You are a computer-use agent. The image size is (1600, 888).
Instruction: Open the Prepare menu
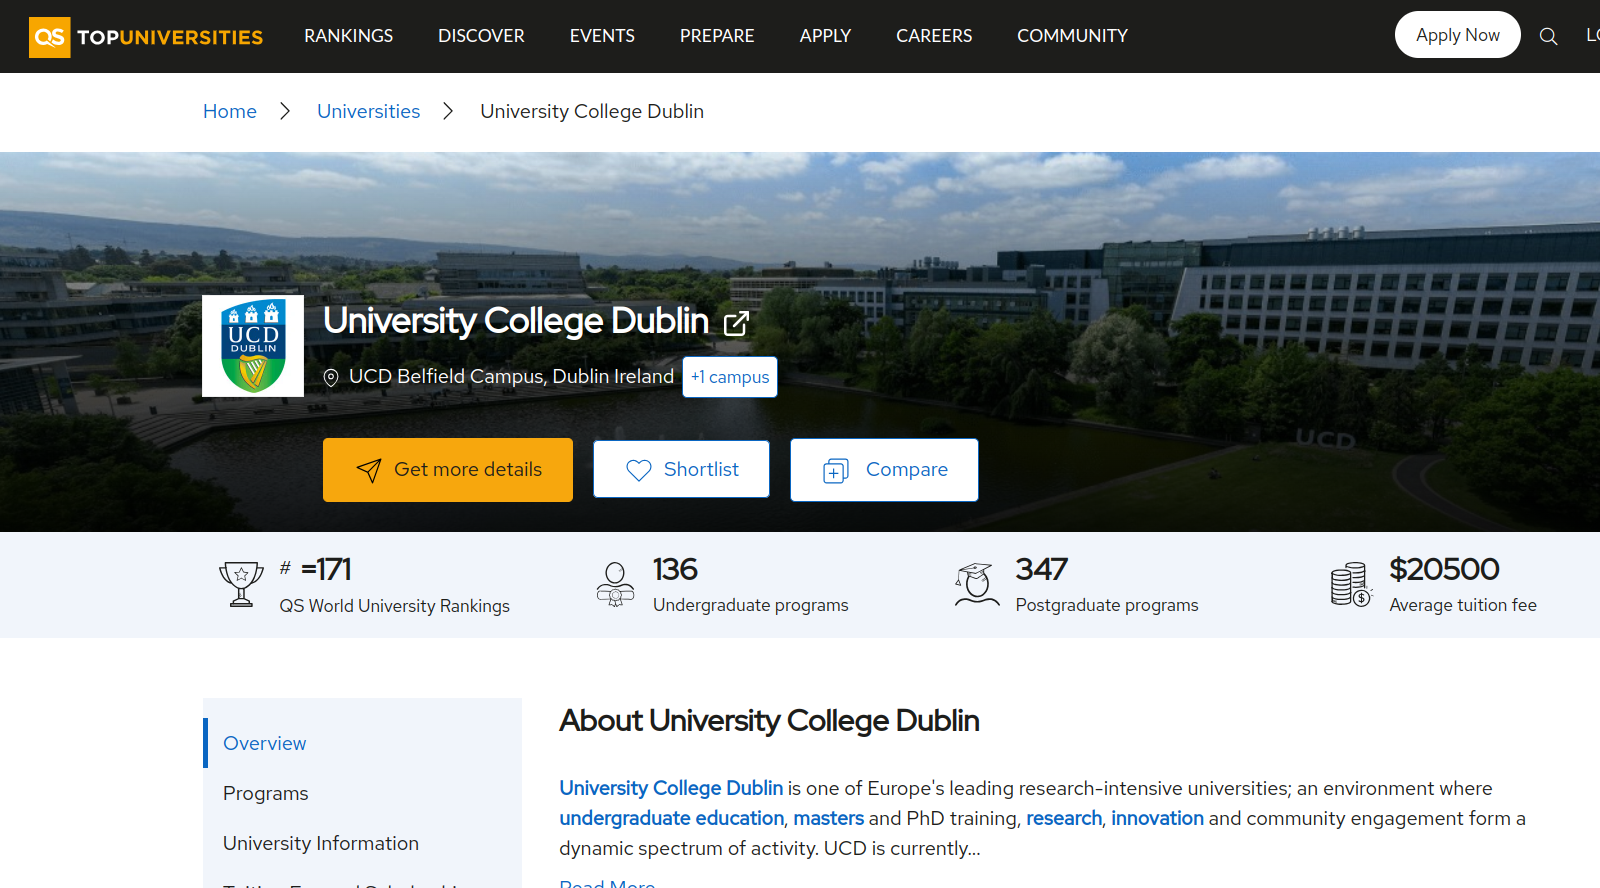pos(717,36)
